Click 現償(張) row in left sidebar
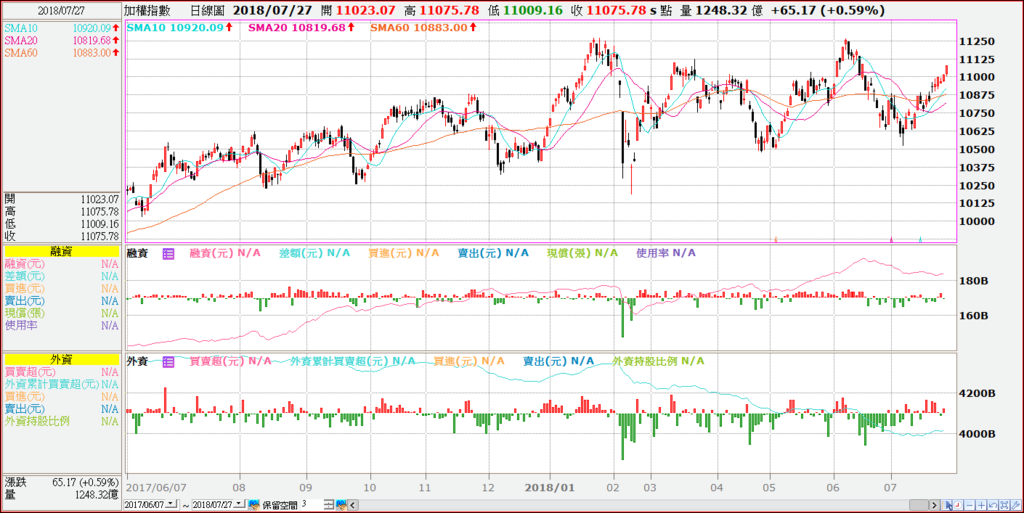Screen dimensions: 1024x513 (x=61, y=313)
